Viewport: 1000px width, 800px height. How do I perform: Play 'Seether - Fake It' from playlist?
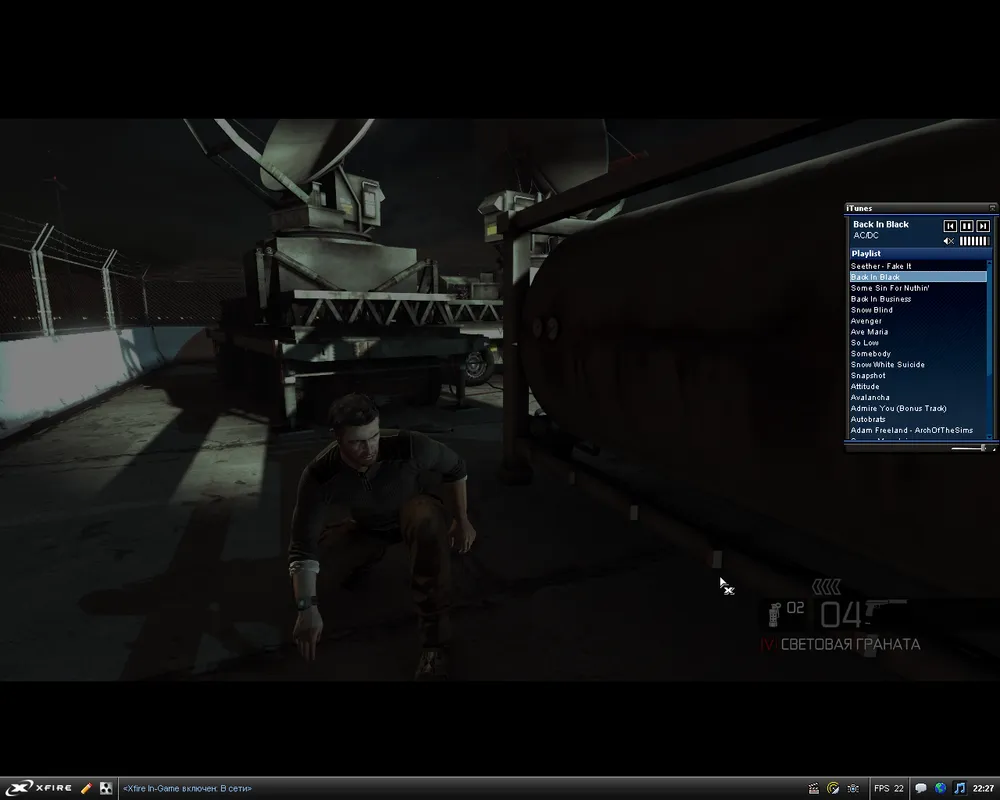pyautogui.click(x=881, y=266)
